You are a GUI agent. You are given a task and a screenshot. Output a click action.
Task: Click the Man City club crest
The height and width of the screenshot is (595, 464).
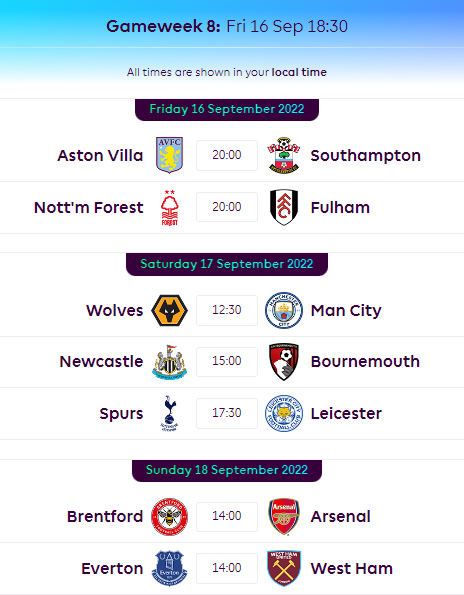point(283,310)
